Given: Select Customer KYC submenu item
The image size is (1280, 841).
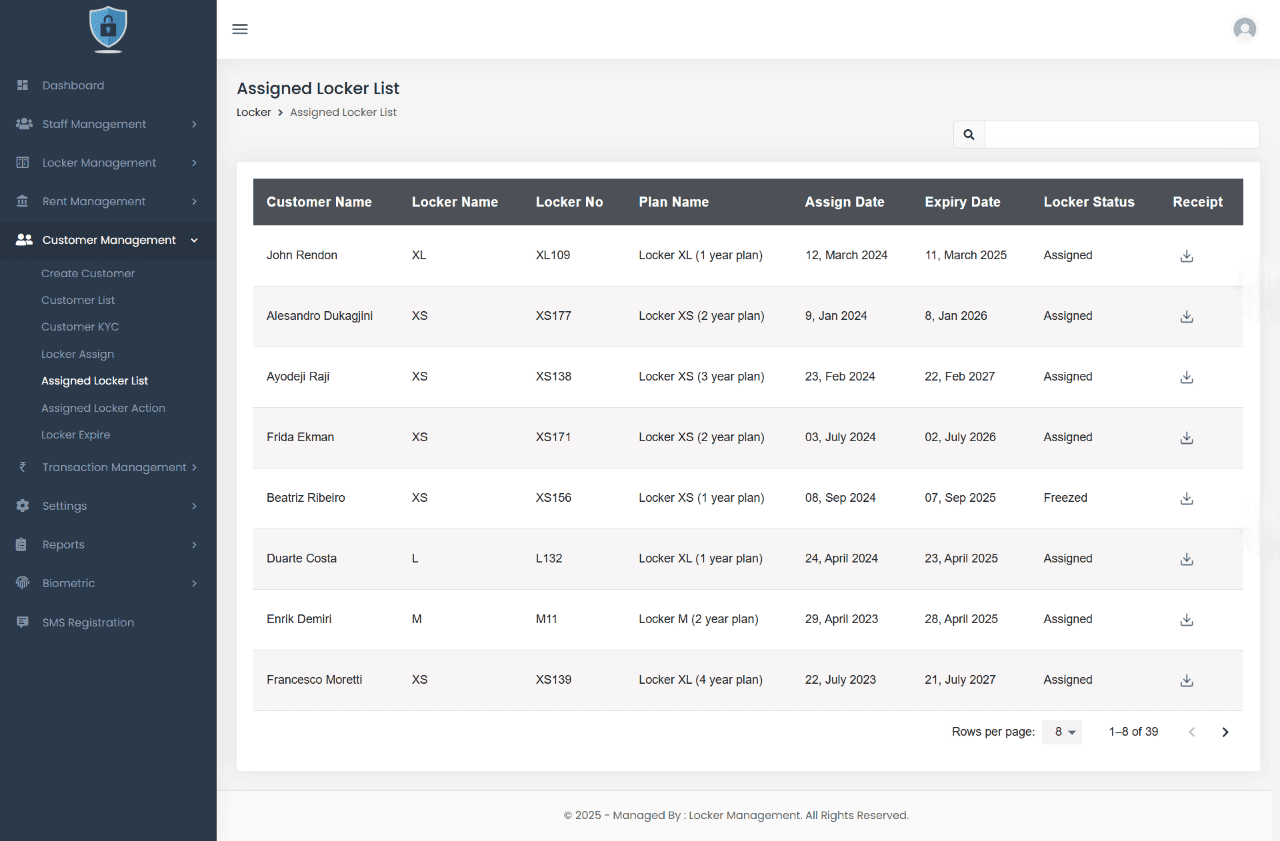Looking at the screenshot, I should tap(80, 327).
